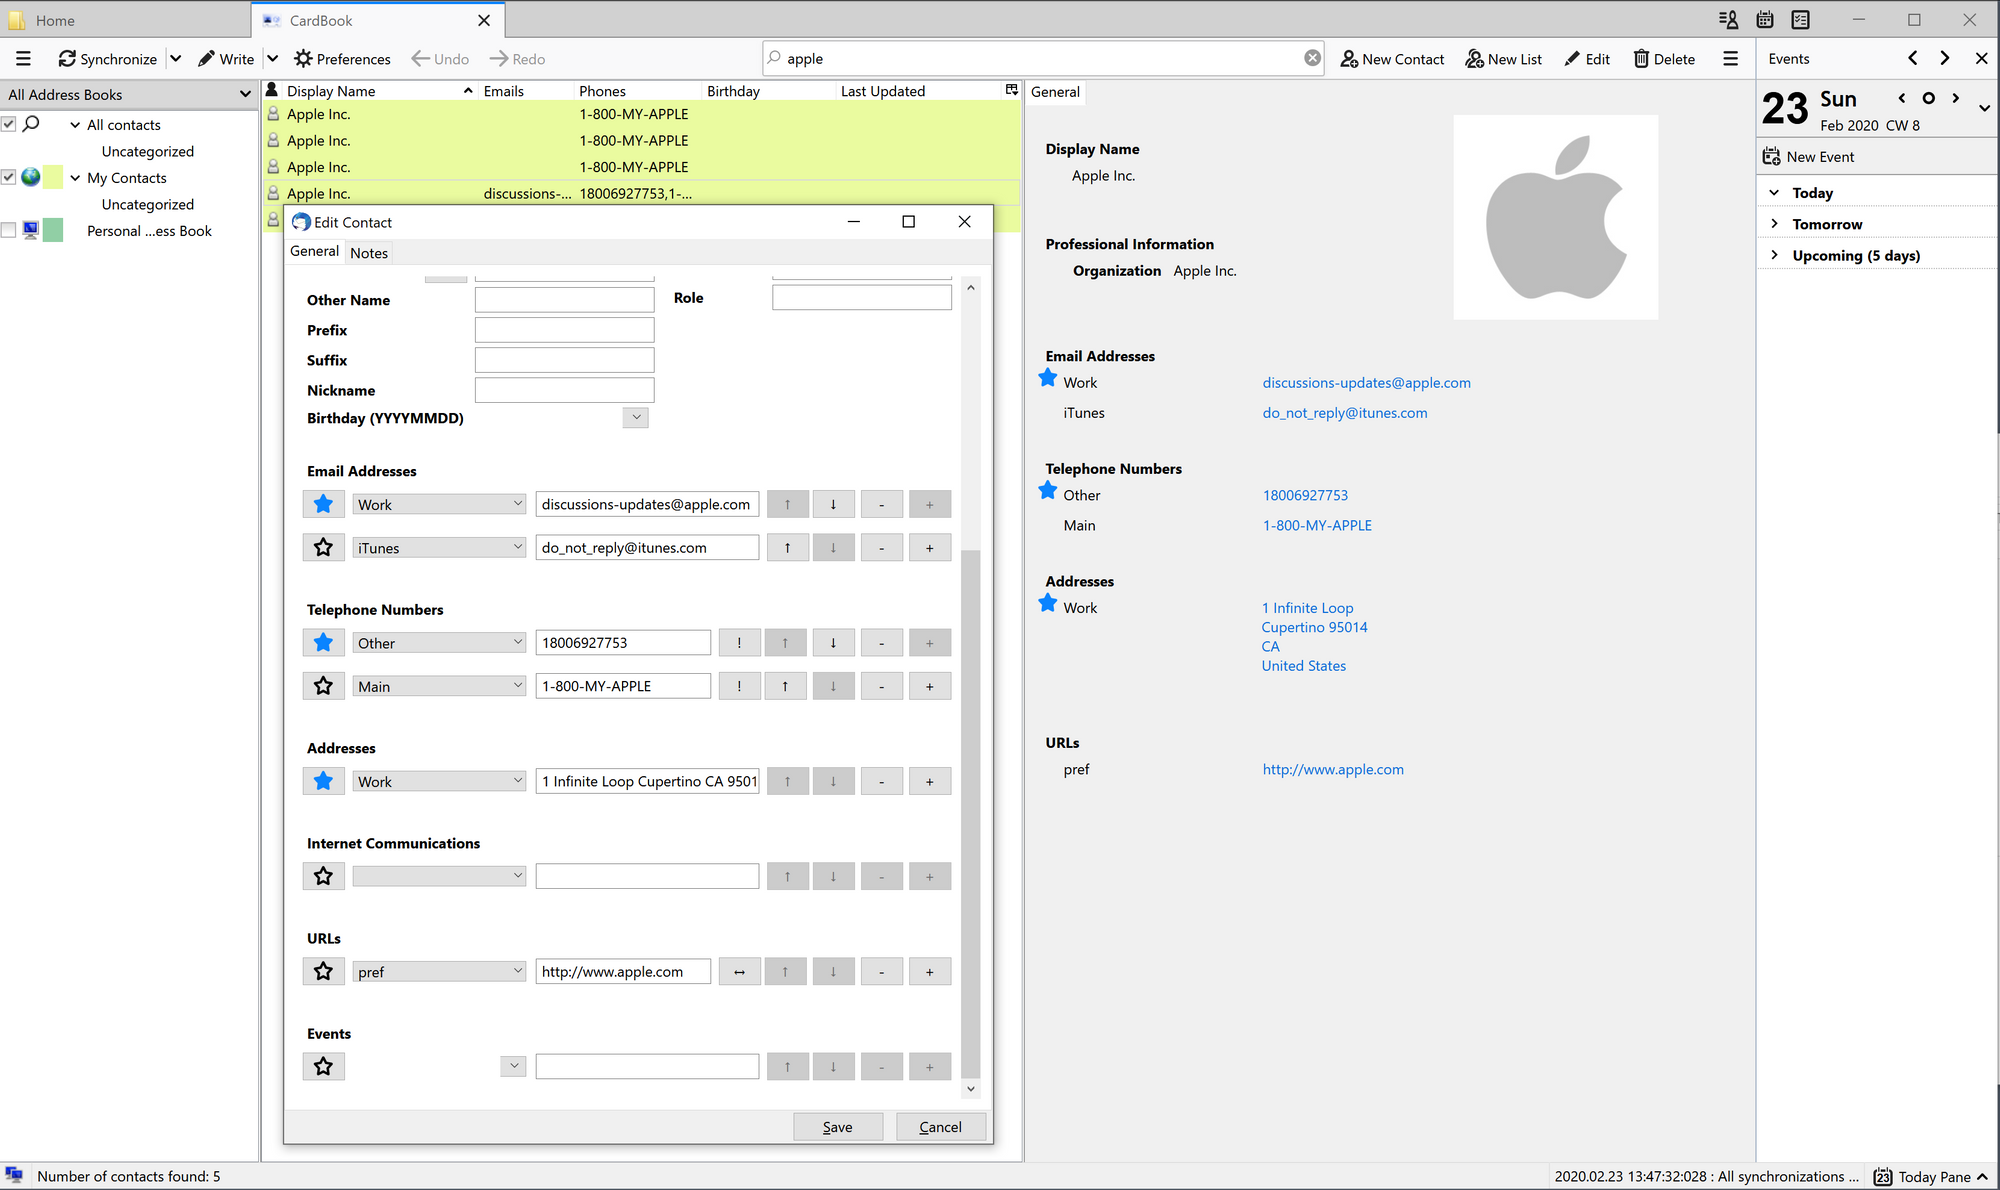2000x1190 pixels.
Task: Click the Edit Contact vertical scrollbar
Action: tap(970, 814)
